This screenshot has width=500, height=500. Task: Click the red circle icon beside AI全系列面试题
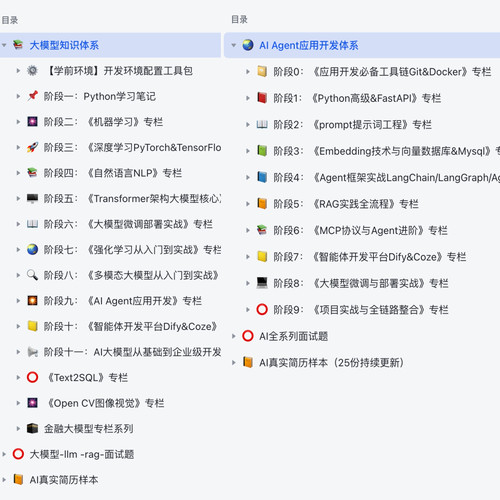248,336
